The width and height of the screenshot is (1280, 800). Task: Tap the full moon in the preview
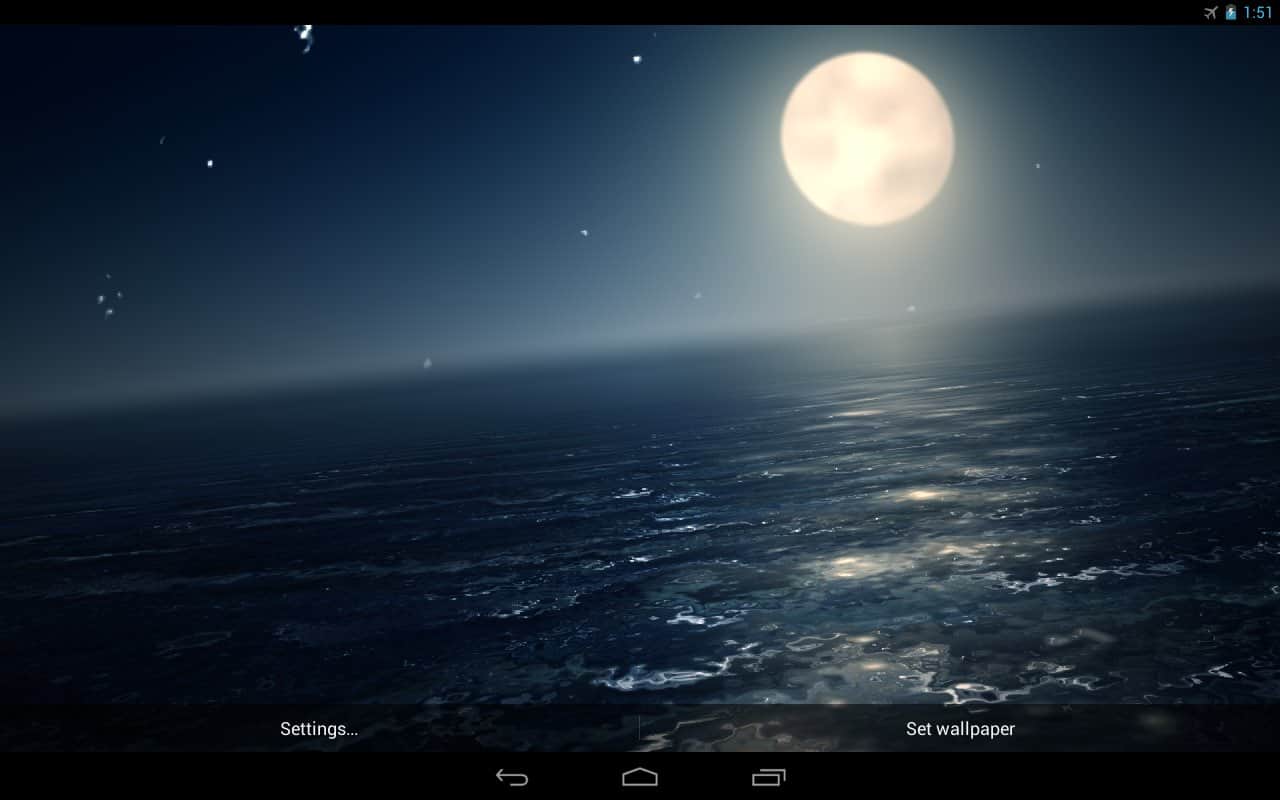pos(867,138)
